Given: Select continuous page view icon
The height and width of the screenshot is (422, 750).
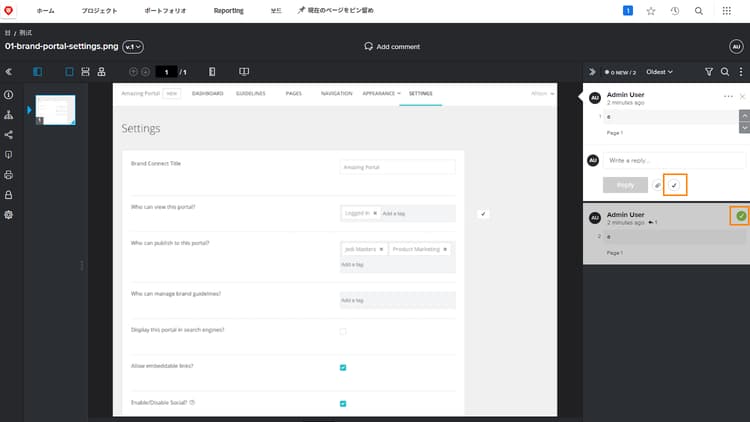Looking at the screenshot, I should click(x=86, y=72).
